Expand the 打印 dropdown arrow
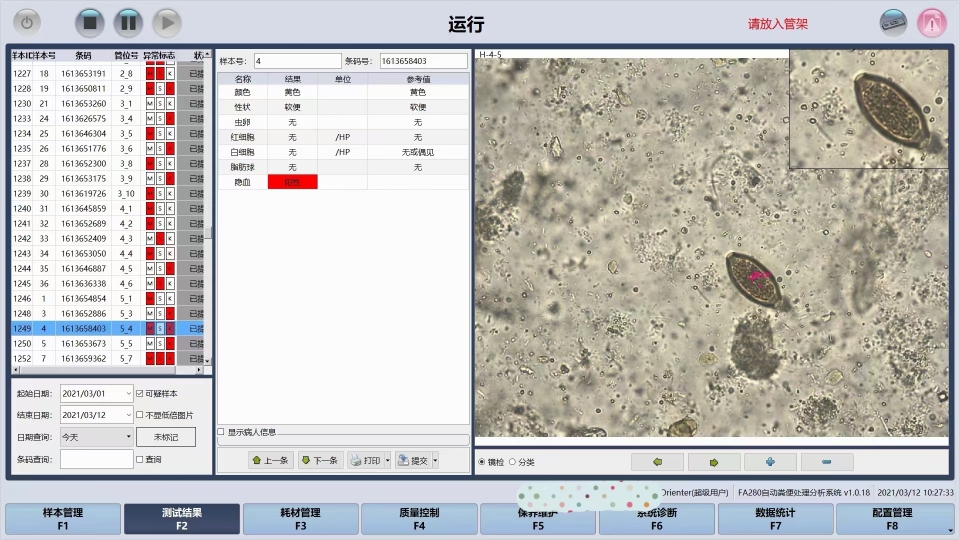 pos(388,460)
